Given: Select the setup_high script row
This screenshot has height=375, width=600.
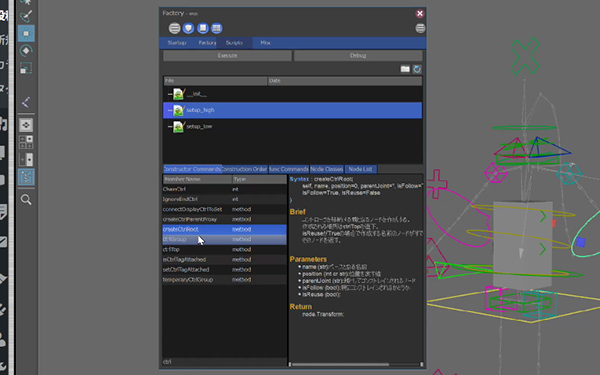Looking at the screenshot, I should [x=293, y=110].
